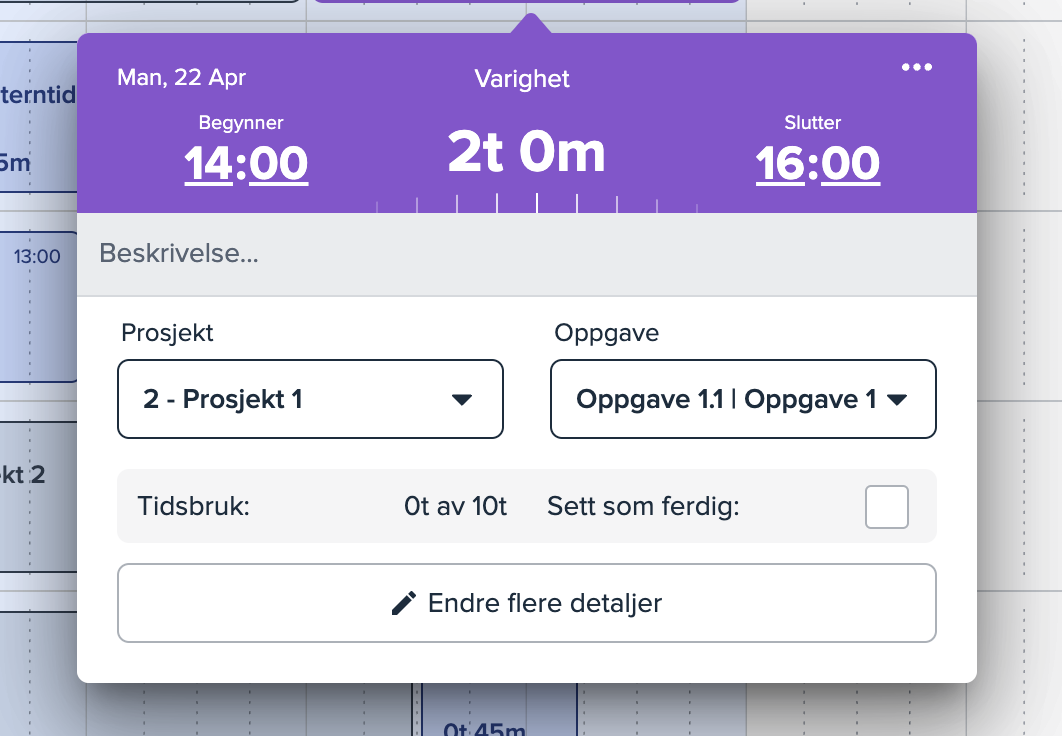Click the Beskrivelse description field

[x=526, y=254]
